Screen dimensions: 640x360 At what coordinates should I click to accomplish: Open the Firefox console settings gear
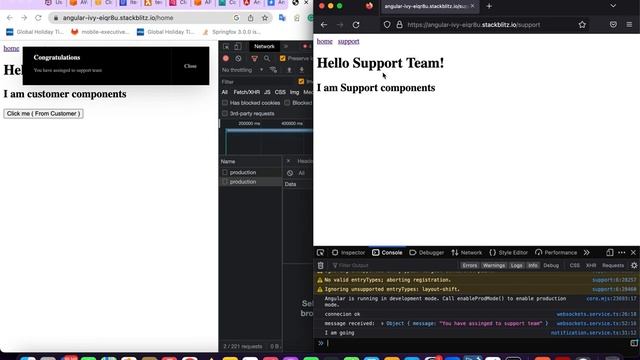[634, 265]
